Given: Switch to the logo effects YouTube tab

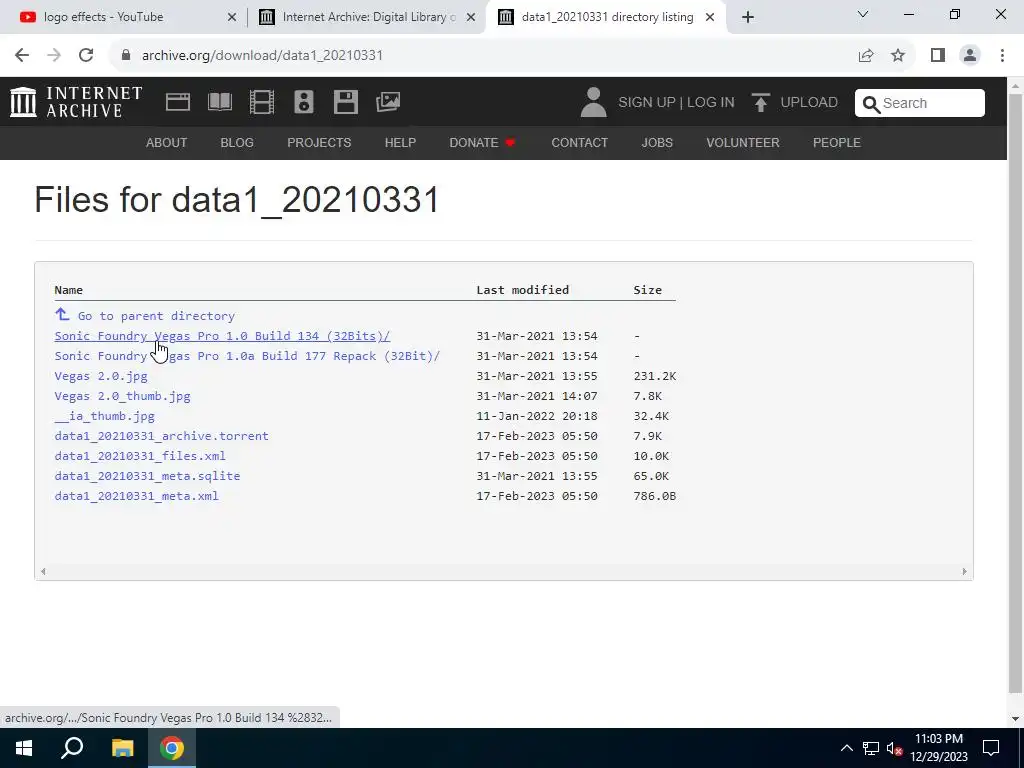Looking at the screenshot, I should click(x=124, y=17).
